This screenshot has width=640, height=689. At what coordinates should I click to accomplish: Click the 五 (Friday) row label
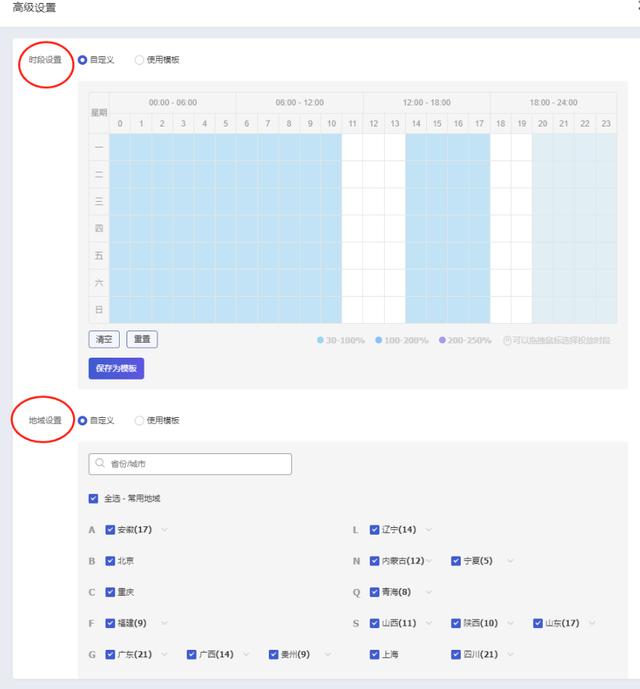click(x=99, y=256)
